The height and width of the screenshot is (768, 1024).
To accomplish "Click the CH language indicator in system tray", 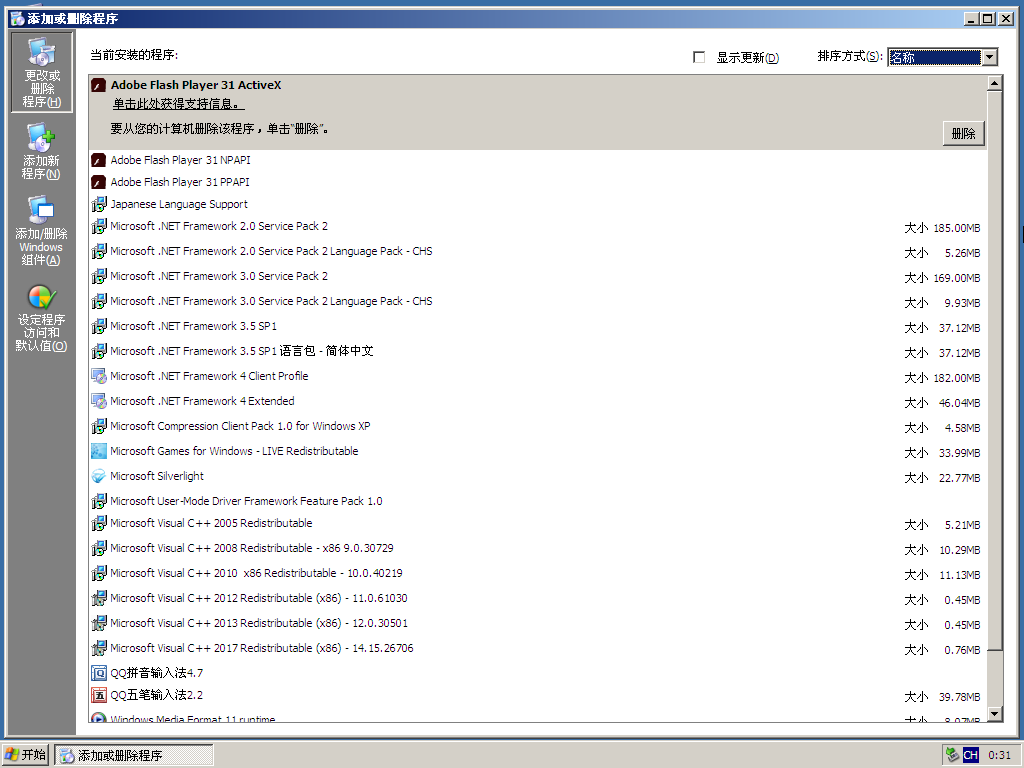I will pos(968,755).
